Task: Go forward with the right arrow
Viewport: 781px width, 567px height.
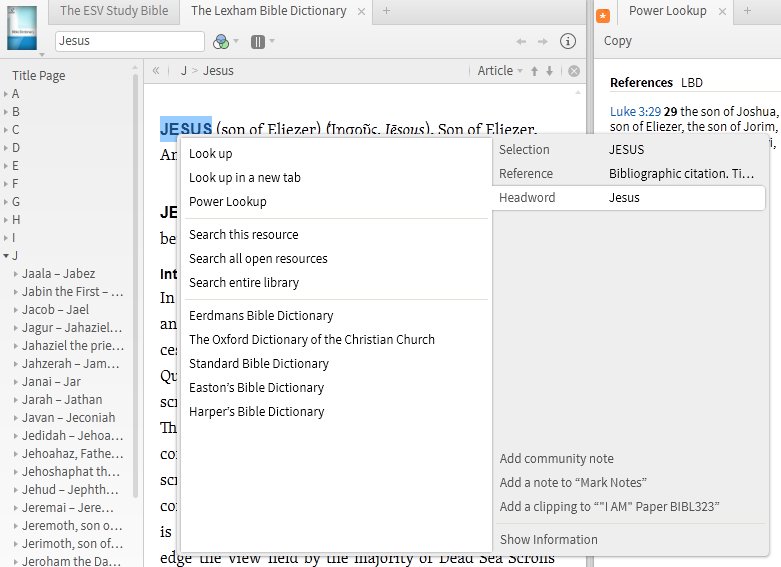Action: click(543, 41)
